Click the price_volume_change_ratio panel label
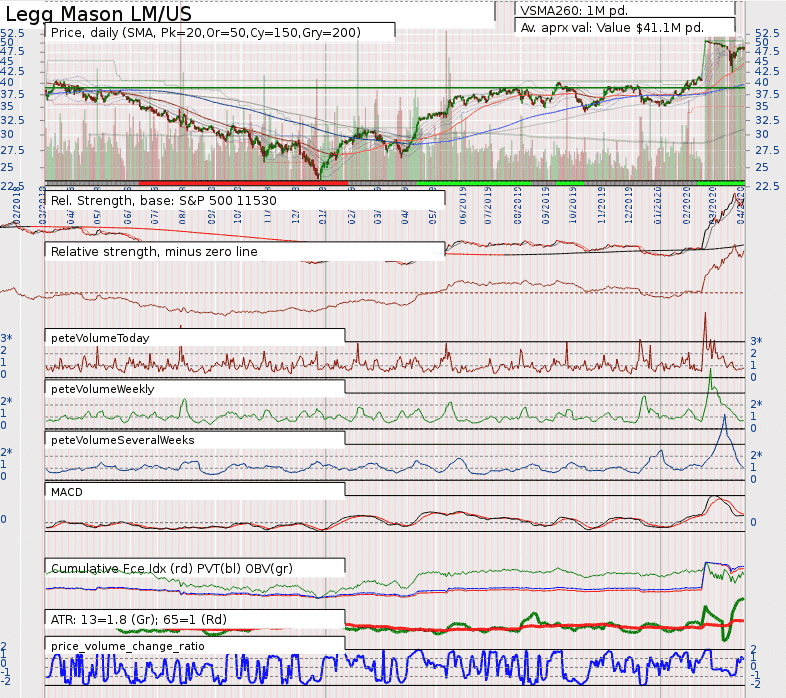Image resolution: width=786 pixels, height=698 pixels. click(x=127, y=646)
